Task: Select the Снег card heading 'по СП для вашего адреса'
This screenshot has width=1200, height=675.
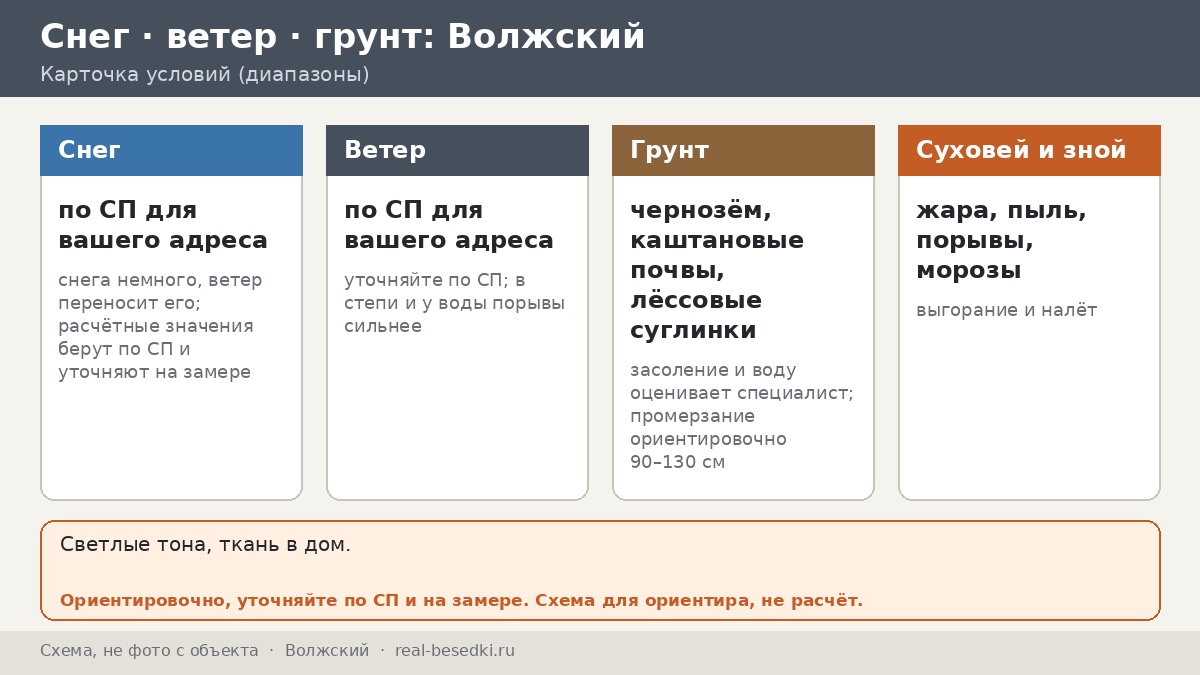Action: (163, 226)
